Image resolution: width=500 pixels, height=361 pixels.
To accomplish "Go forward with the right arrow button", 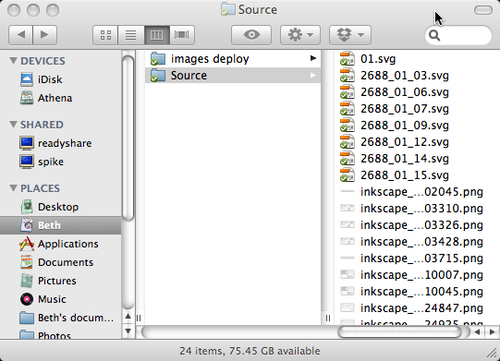I will pyautogui.click(x=45, y=35).
